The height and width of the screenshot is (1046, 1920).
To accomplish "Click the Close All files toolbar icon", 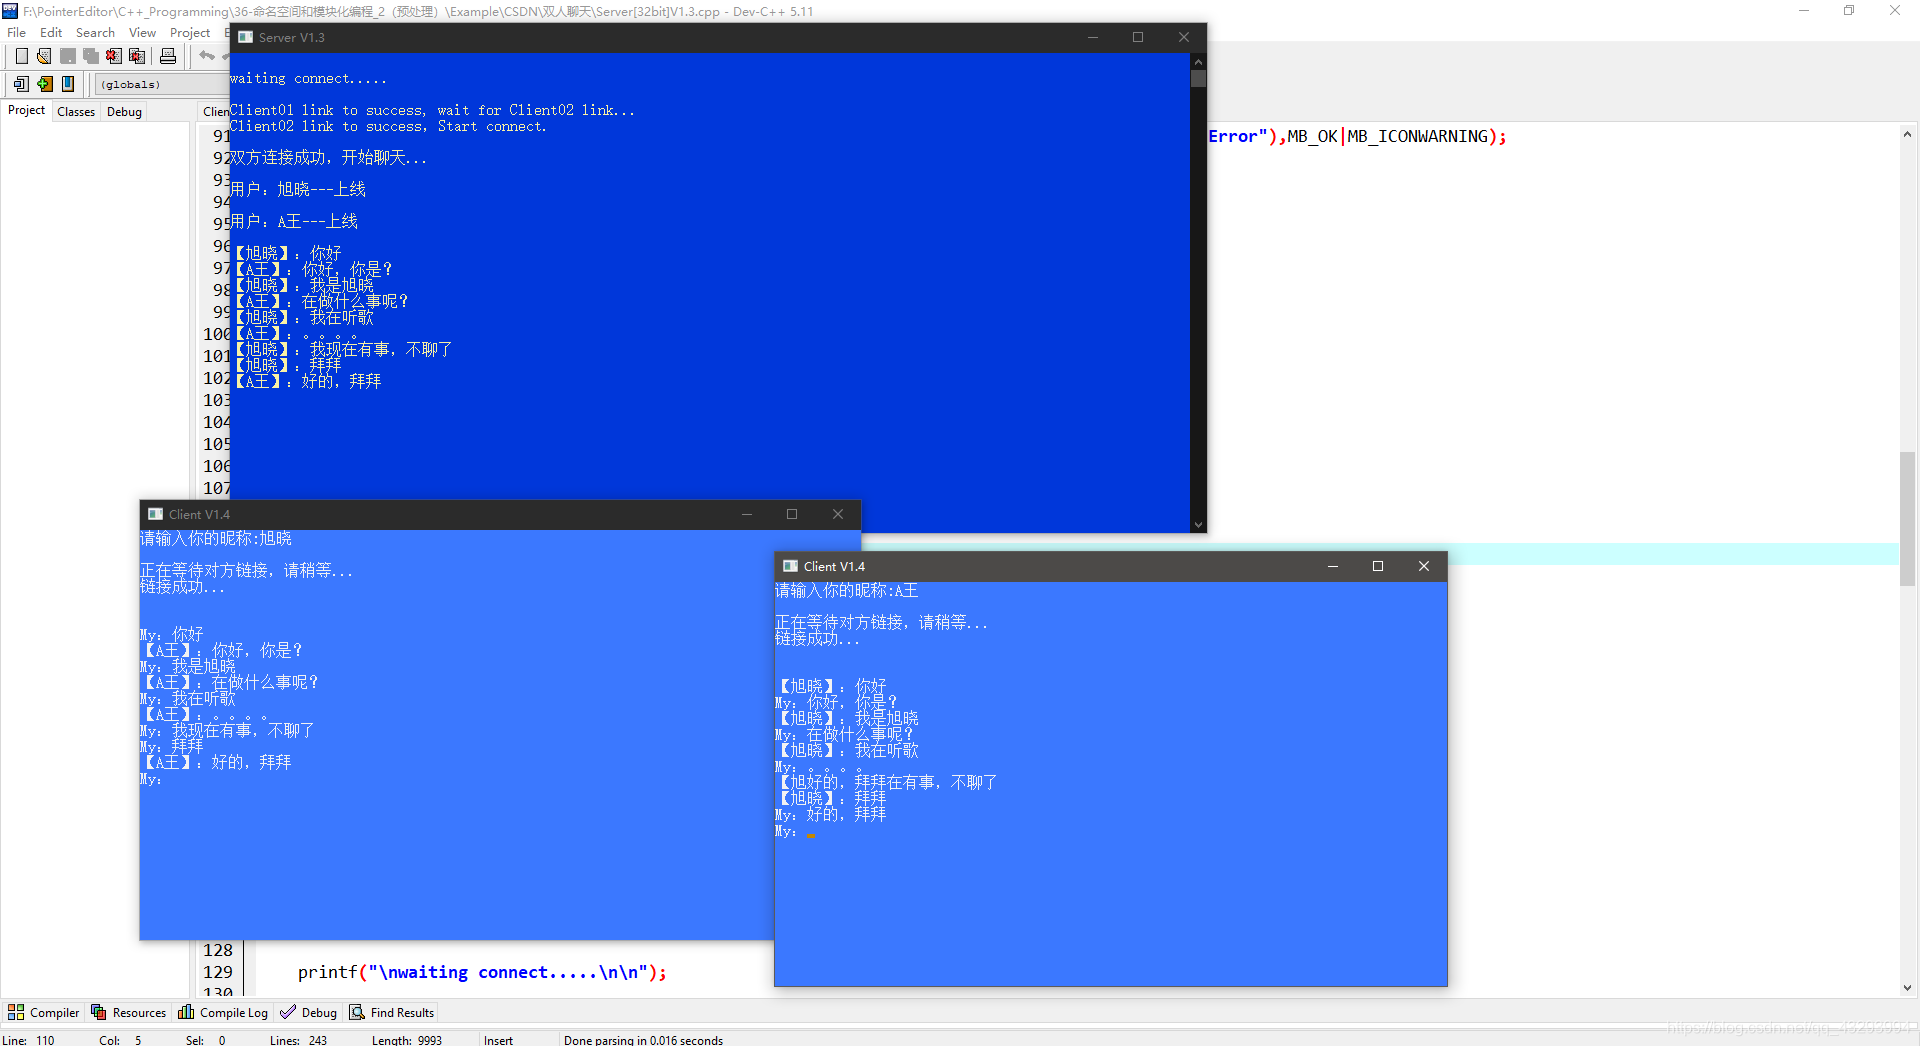I will [x=137, y=56].
